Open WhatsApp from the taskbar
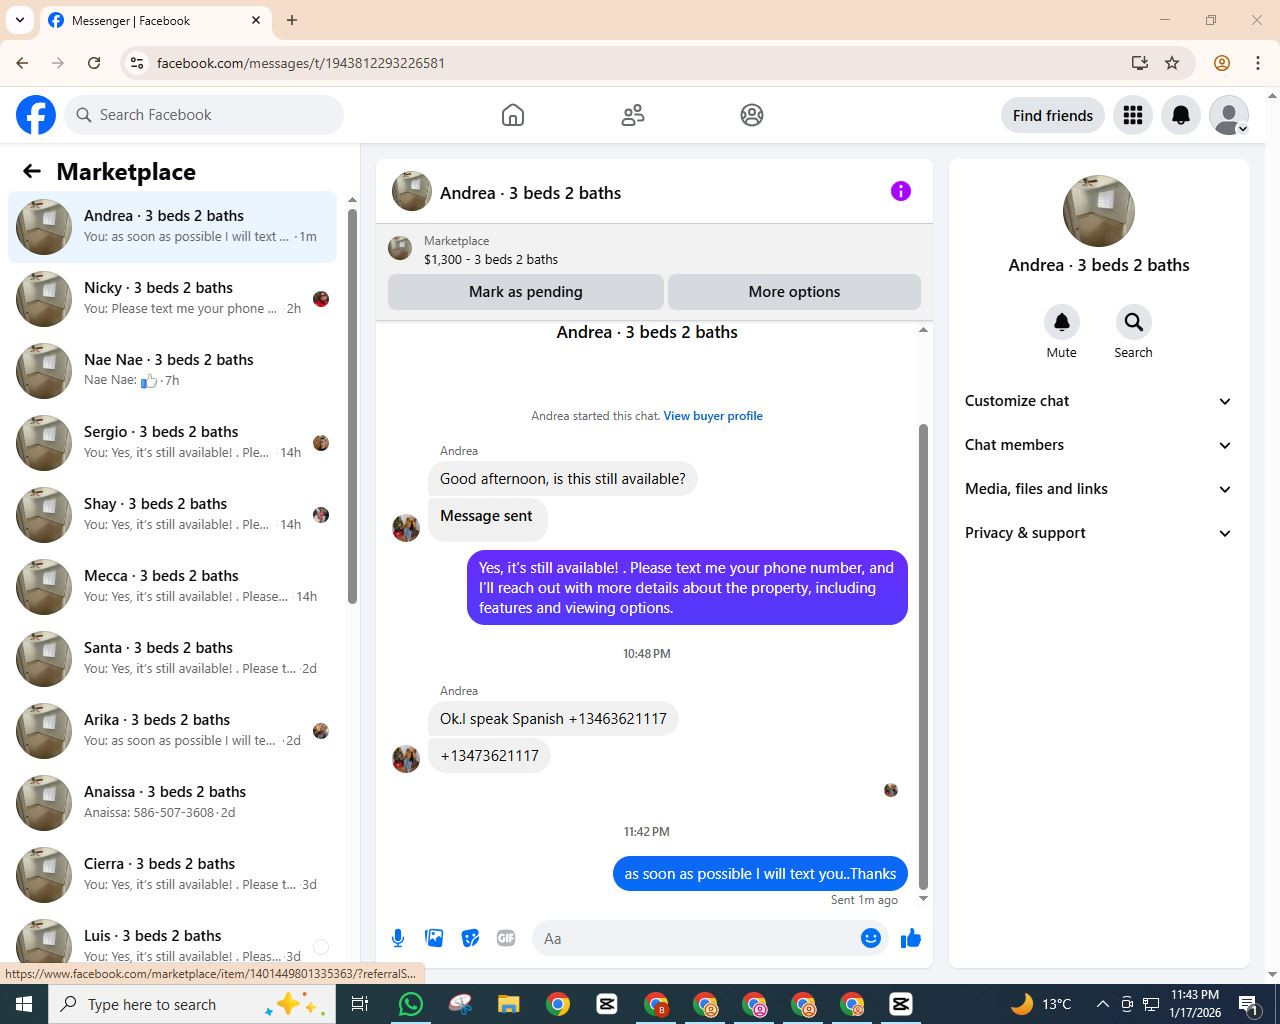The height and width of the screenshot is (1024, 1280). 410,1004
